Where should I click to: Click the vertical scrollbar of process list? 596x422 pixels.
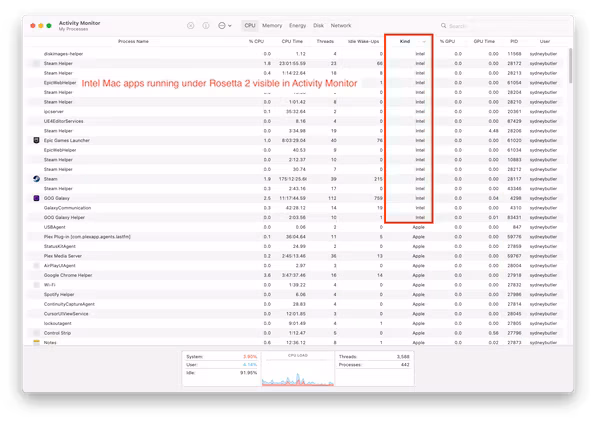(570, 66)
